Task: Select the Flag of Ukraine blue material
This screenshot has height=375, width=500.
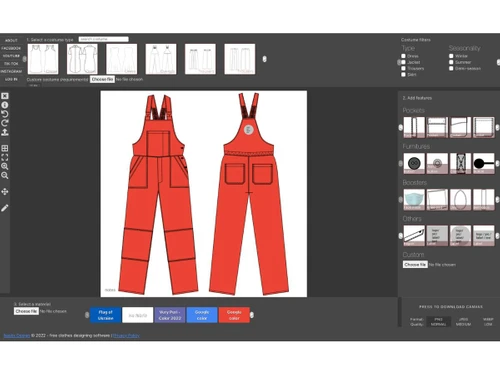Action: [105, 315]
